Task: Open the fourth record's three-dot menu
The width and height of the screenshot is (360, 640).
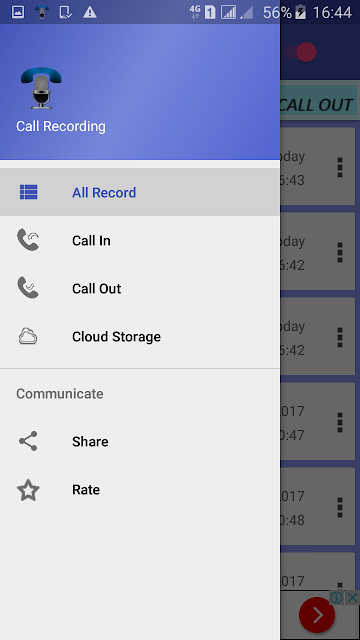Action: click(x=340, y=422)
